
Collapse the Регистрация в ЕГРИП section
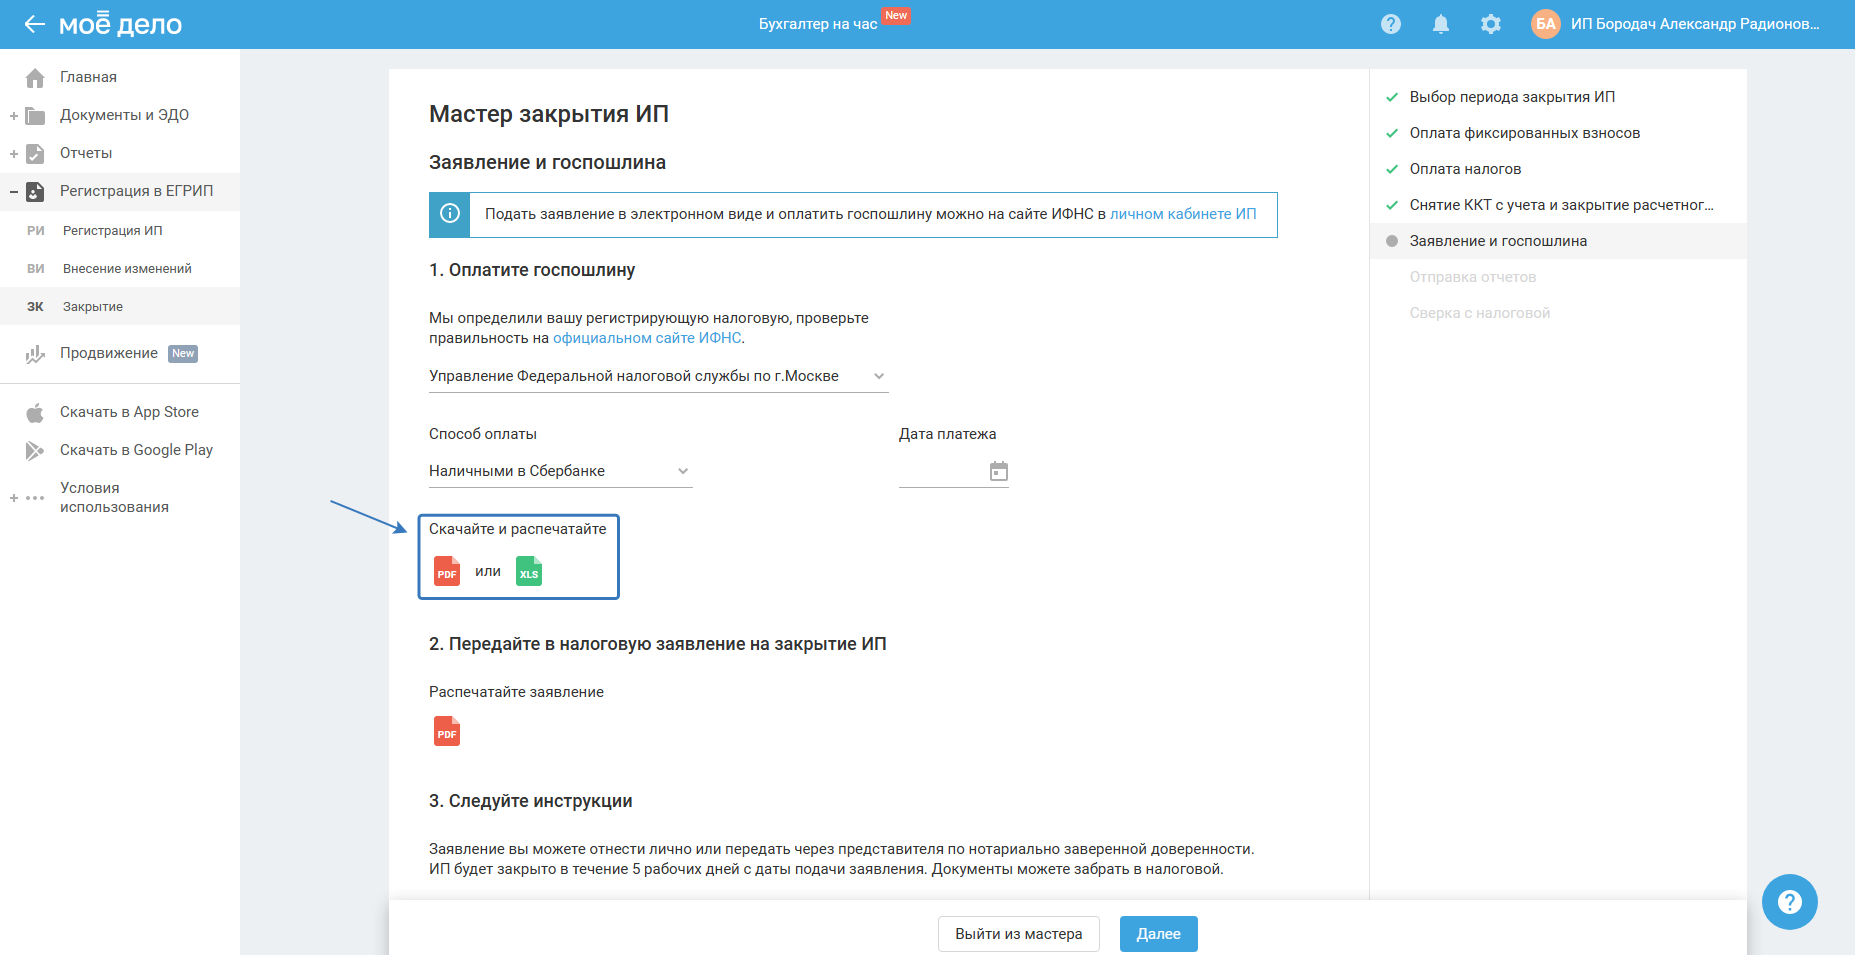pos(14,191)
